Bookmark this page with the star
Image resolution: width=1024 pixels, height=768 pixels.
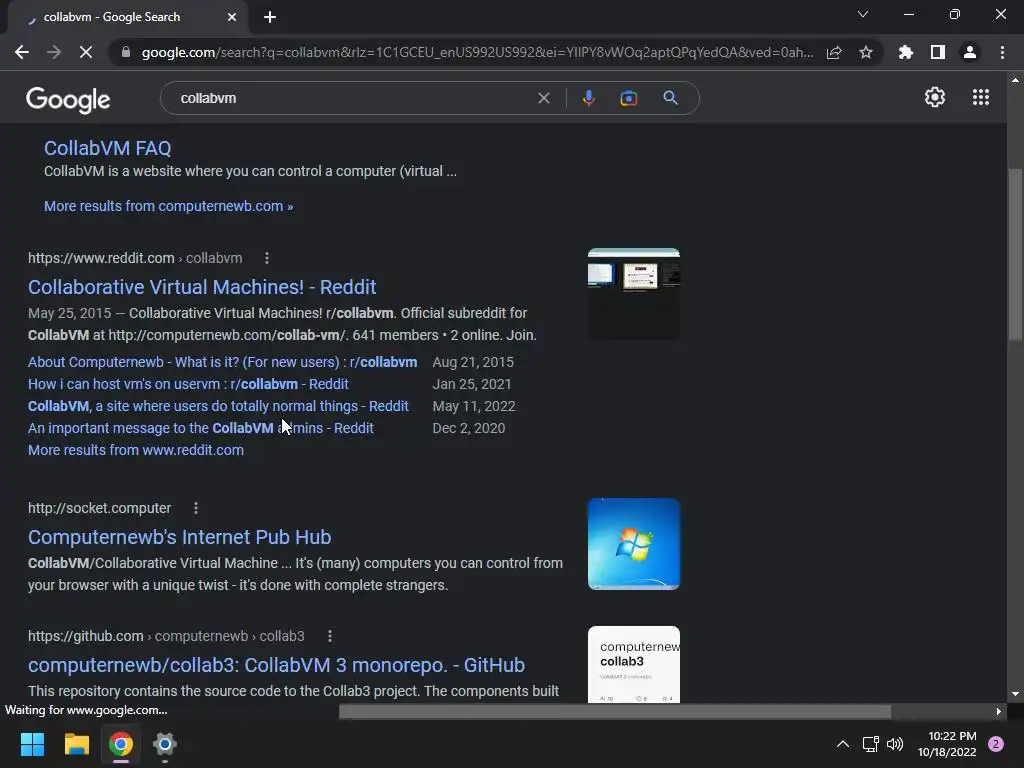866,52
